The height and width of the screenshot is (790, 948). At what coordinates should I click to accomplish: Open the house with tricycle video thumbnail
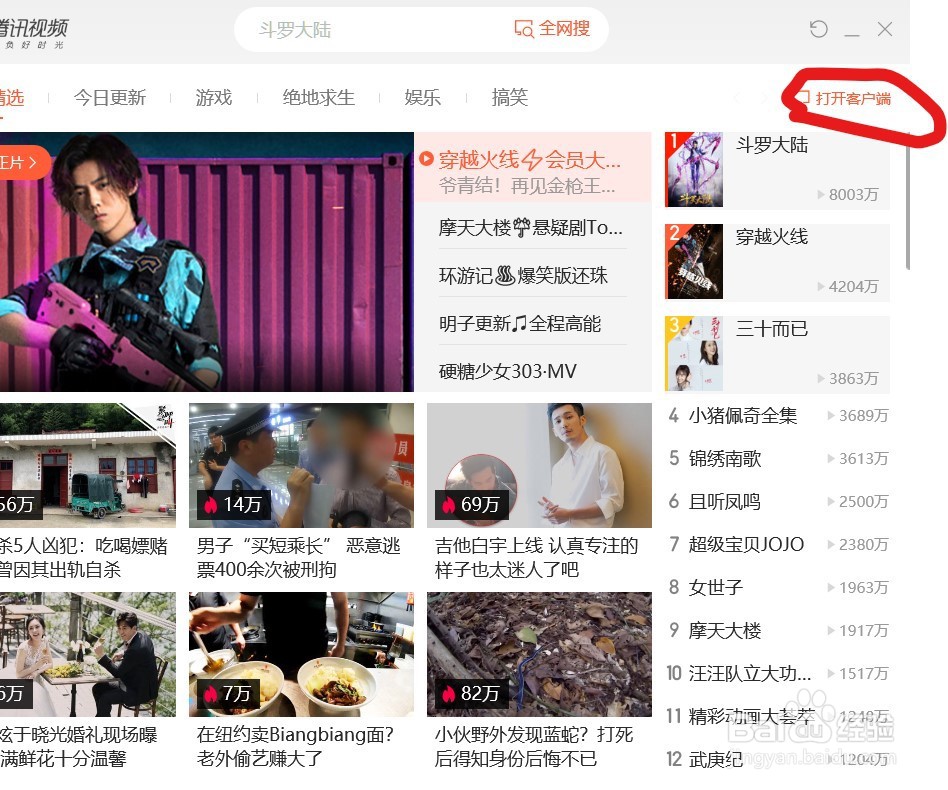[x=88, y=465]
